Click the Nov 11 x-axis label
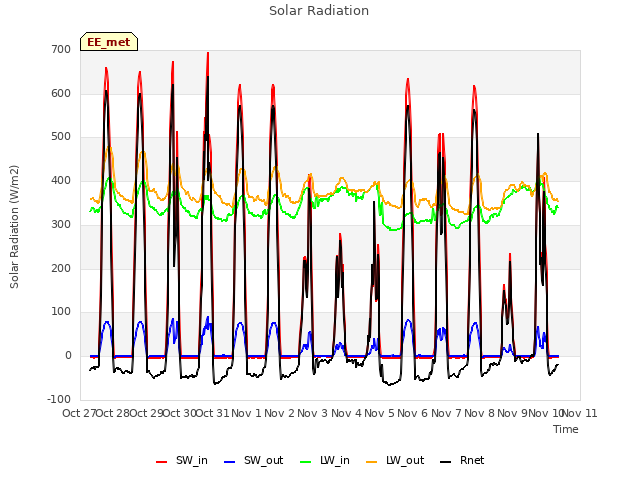The height and width of the screenshot is (480, 640). pyautogui.click(x=580, y=413)
